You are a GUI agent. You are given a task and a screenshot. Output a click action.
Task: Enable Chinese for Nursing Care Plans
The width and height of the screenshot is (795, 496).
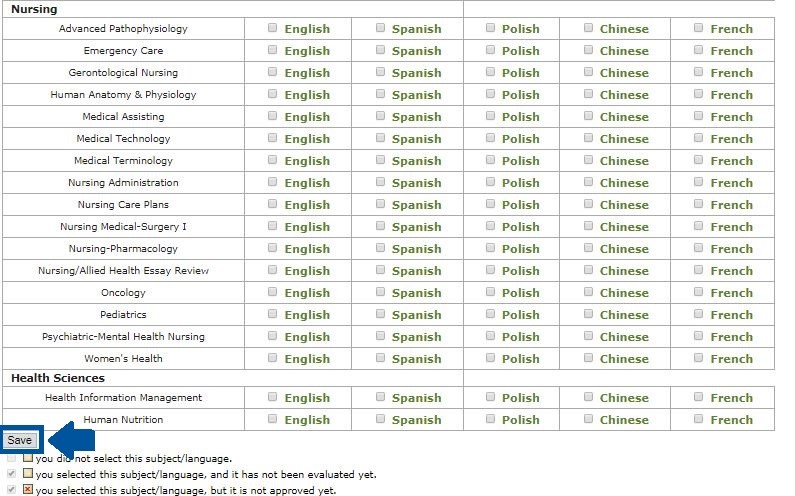(x=588, y=204)
